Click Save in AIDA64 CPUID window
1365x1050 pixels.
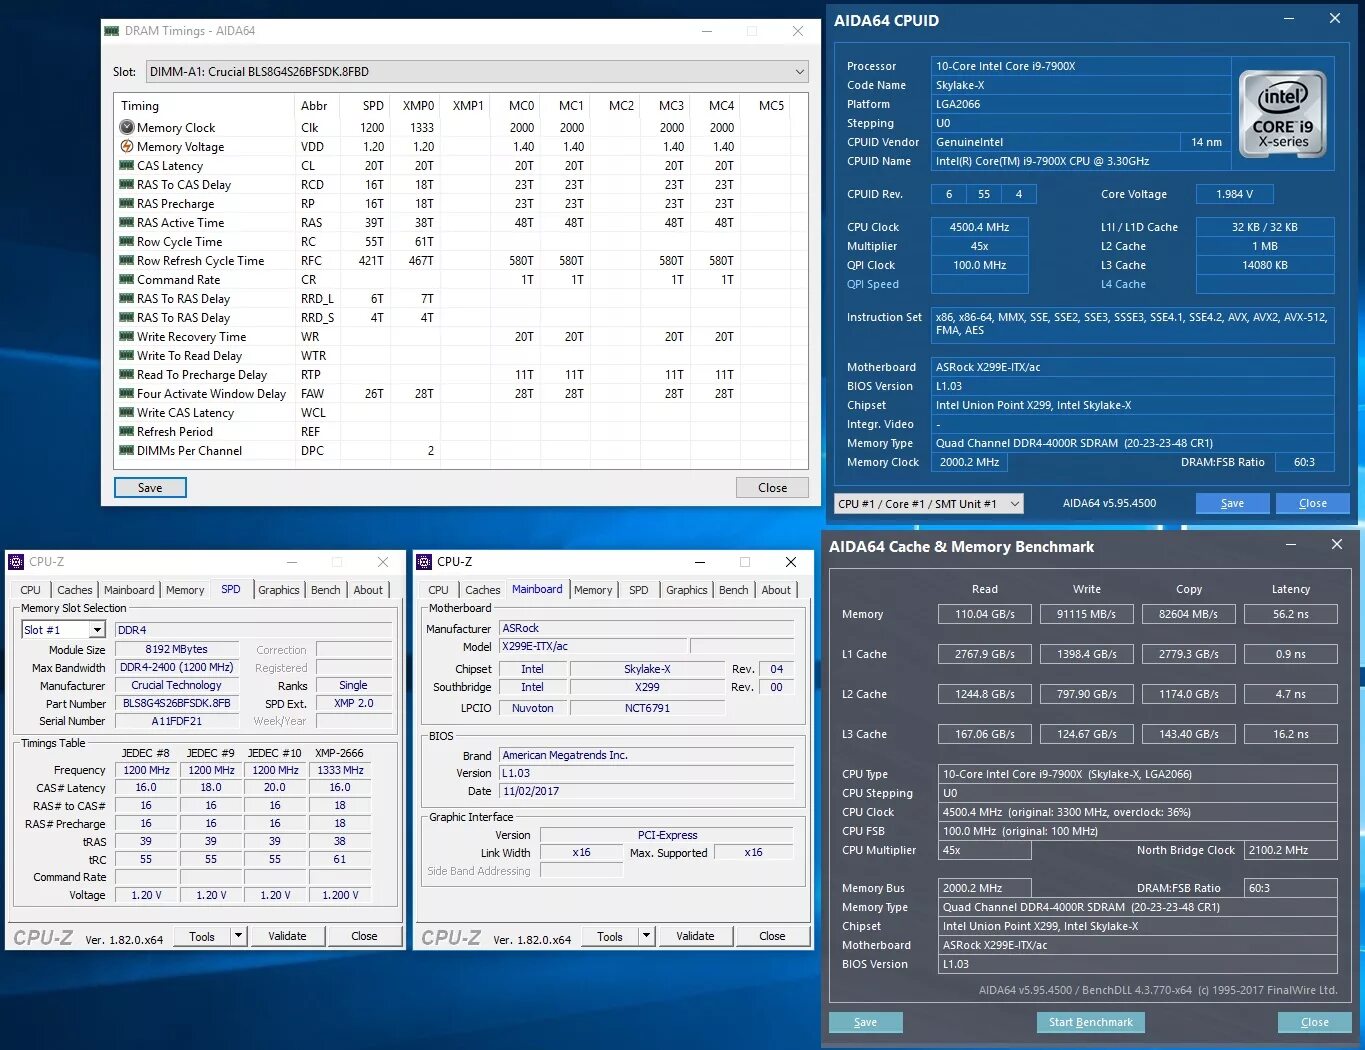(1232, 504)
